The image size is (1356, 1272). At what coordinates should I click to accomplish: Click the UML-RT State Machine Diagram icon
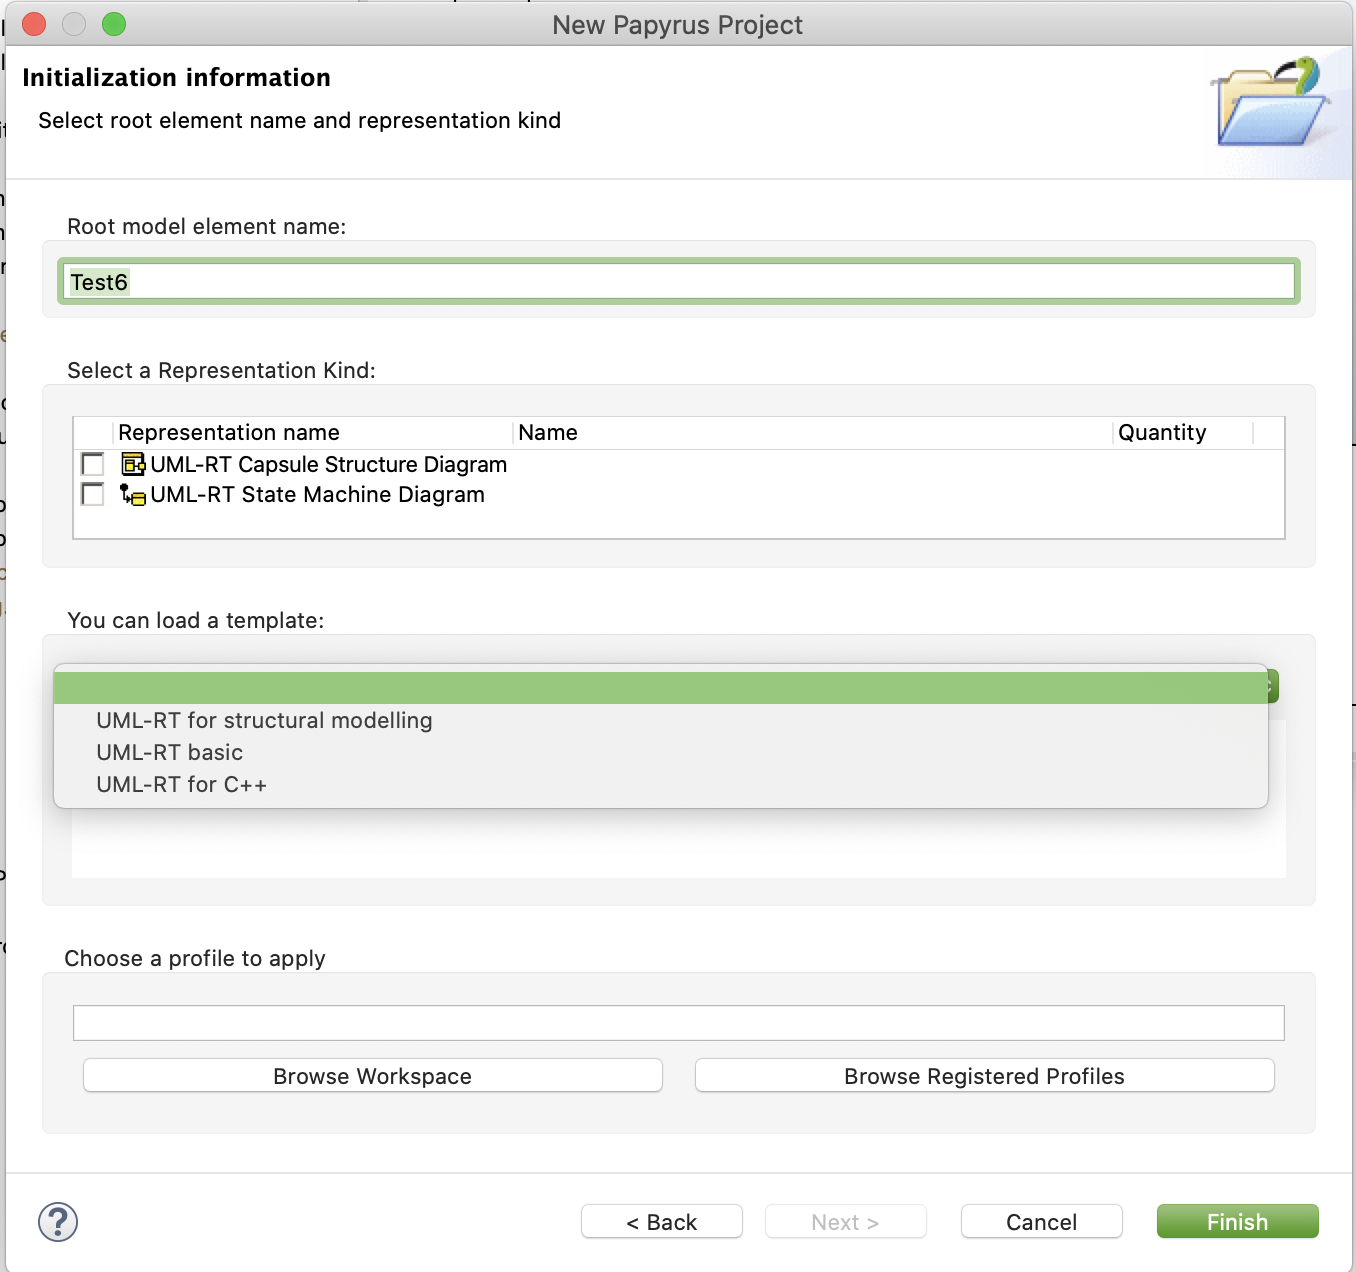tap(133, 494)
